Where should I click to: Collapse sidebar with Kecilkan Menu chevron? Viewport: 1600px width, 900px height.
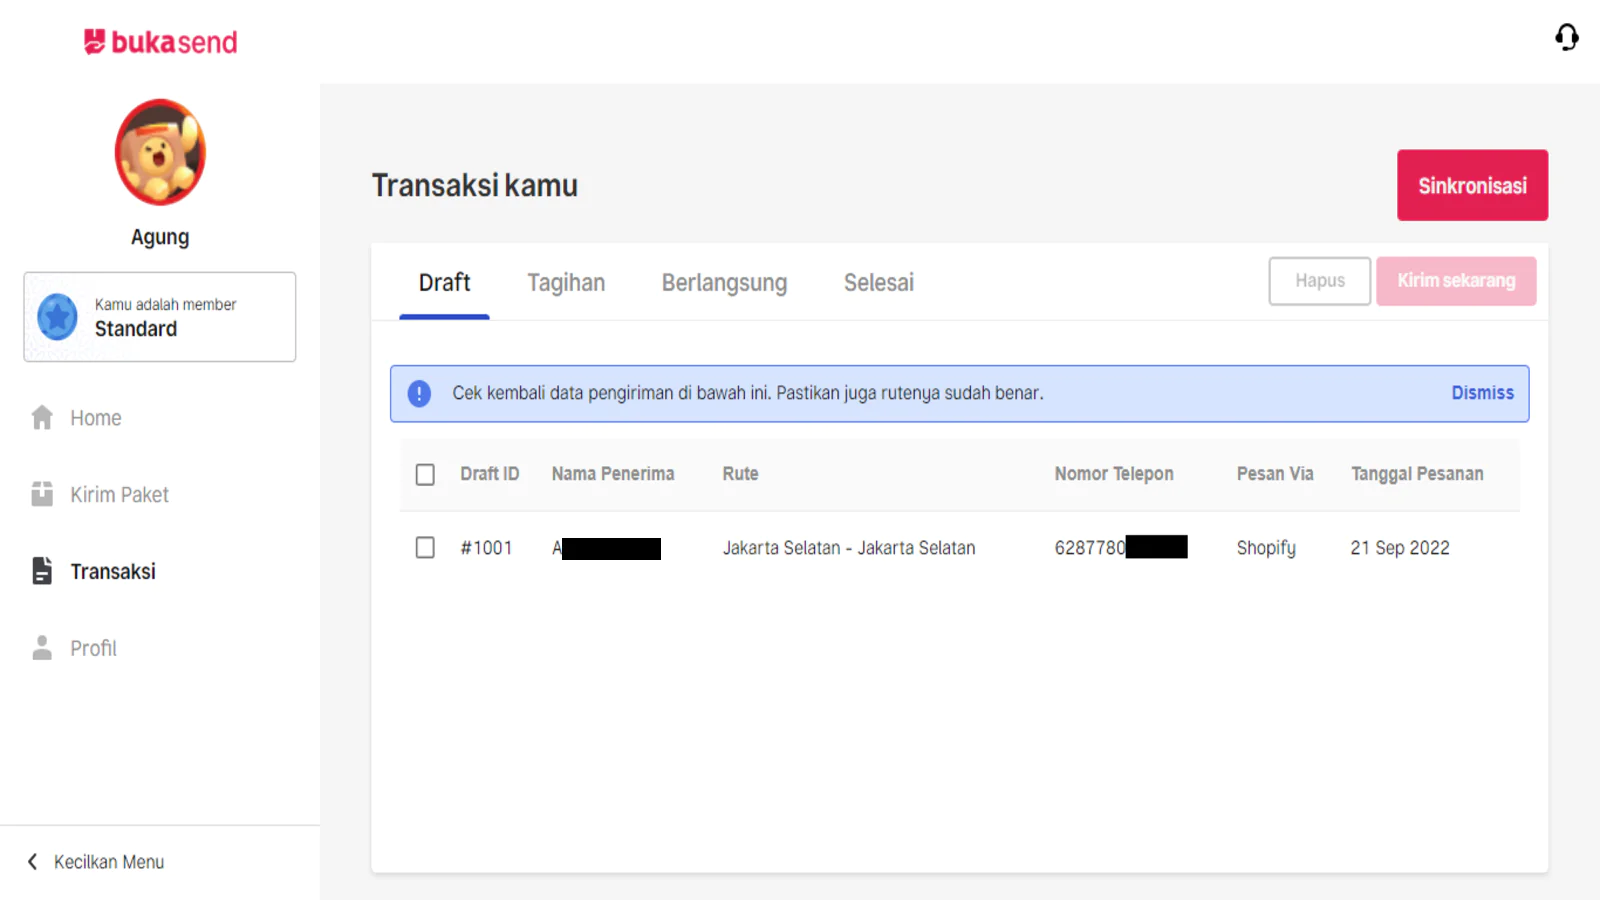(33, 862)
